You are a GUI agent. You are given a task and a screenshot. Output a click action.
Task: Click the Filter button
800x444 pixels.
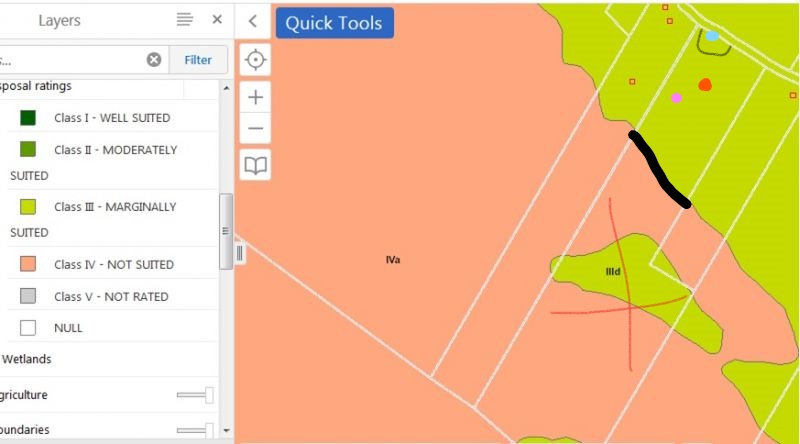pyautogui.click(x=198, y=60)
